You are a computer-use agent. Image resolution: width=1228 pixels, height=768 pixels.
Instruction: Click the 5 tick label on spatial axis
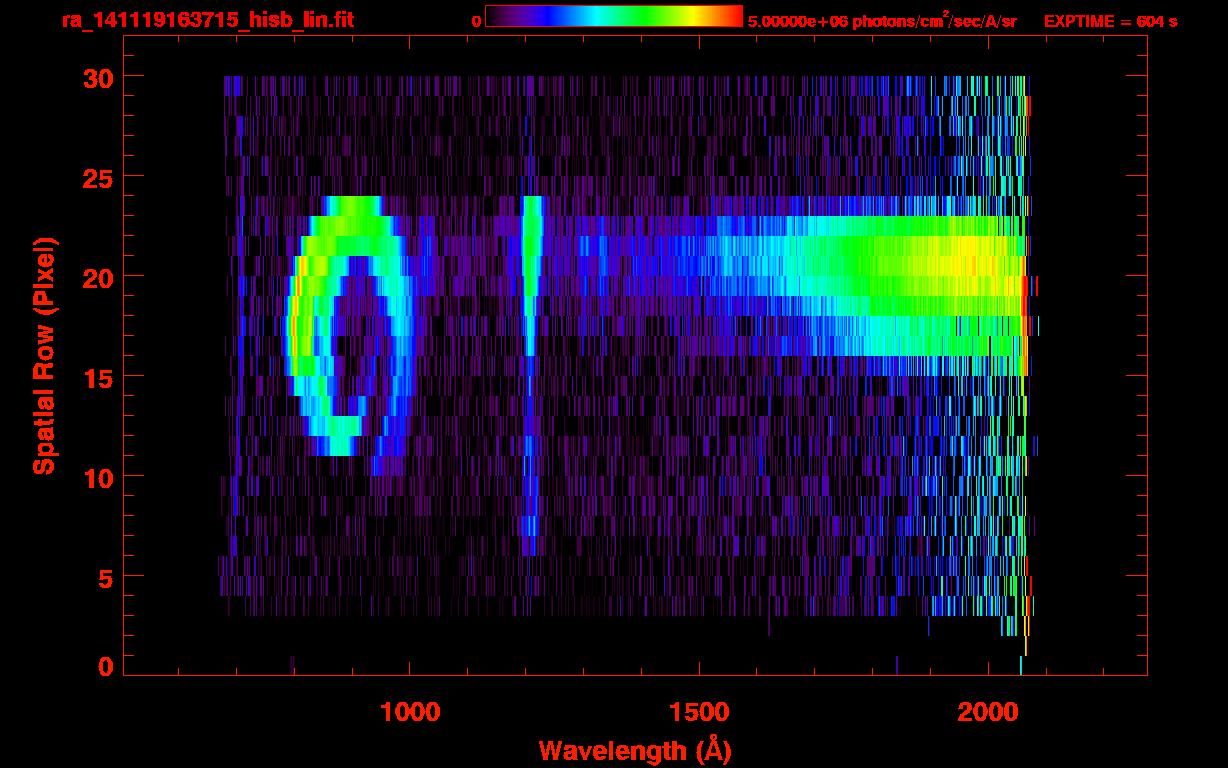click(105, 577)
